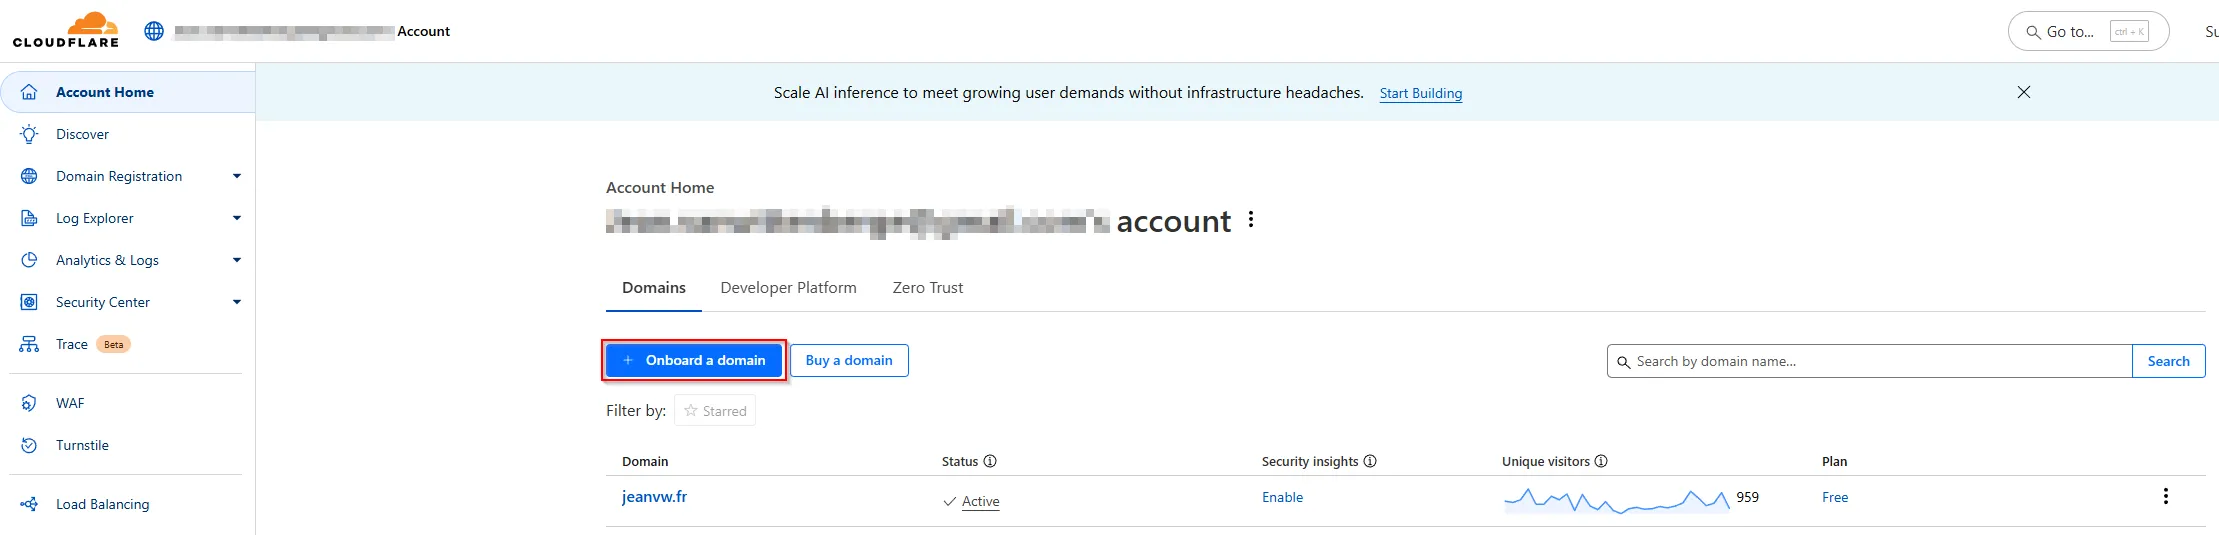Open three-dot menu next to account title
This screenshot has width=2219, height=535.
pyautogui.click(x=1251, y=220)
